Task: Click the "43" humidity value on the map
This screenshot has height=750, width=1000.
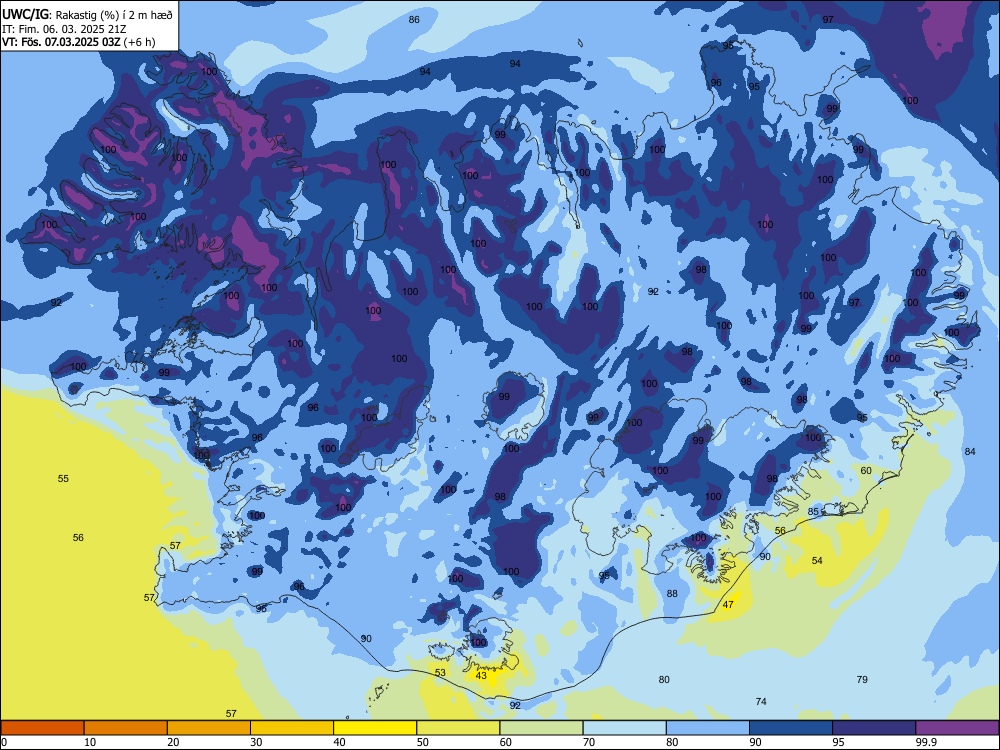Action: tap(482, 675)
